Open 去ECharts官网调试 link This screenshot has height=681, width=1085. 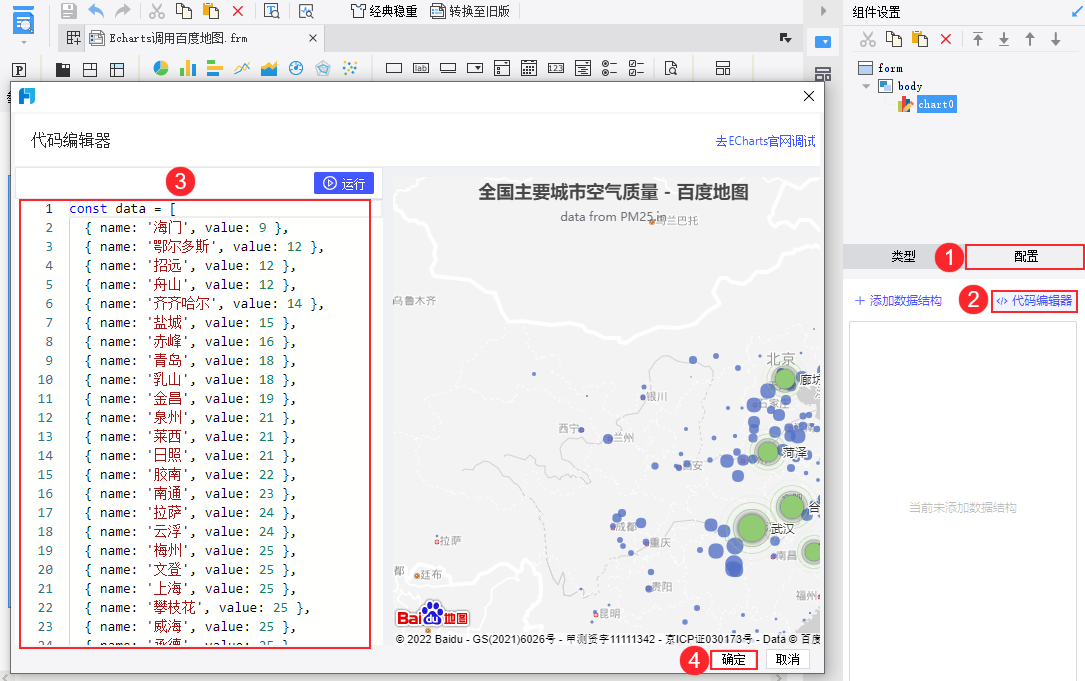click(x=765, y=141)
